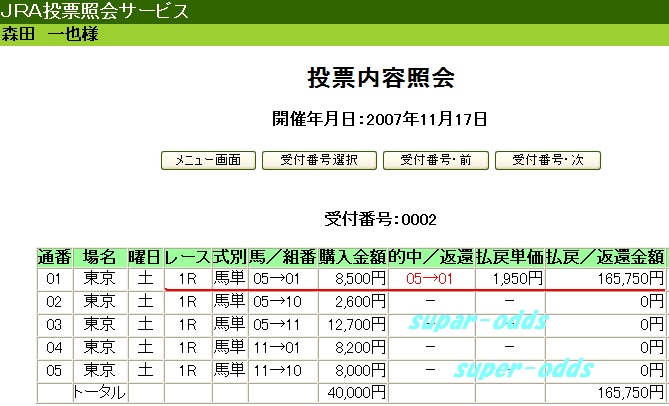Click the 曜日 column header
Screen dimensions: 669x406
point(145,257)
